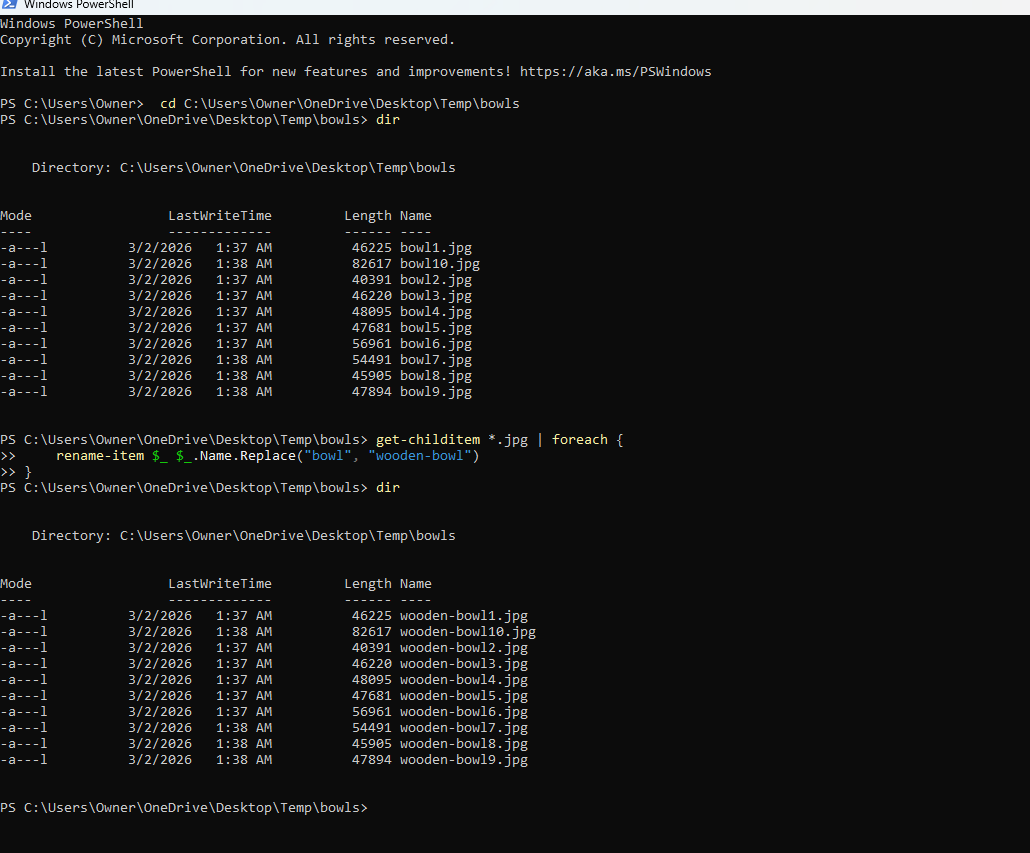
Task: Click the wooden-bowl6.jpg entry
Action: [x=463, y=712]
